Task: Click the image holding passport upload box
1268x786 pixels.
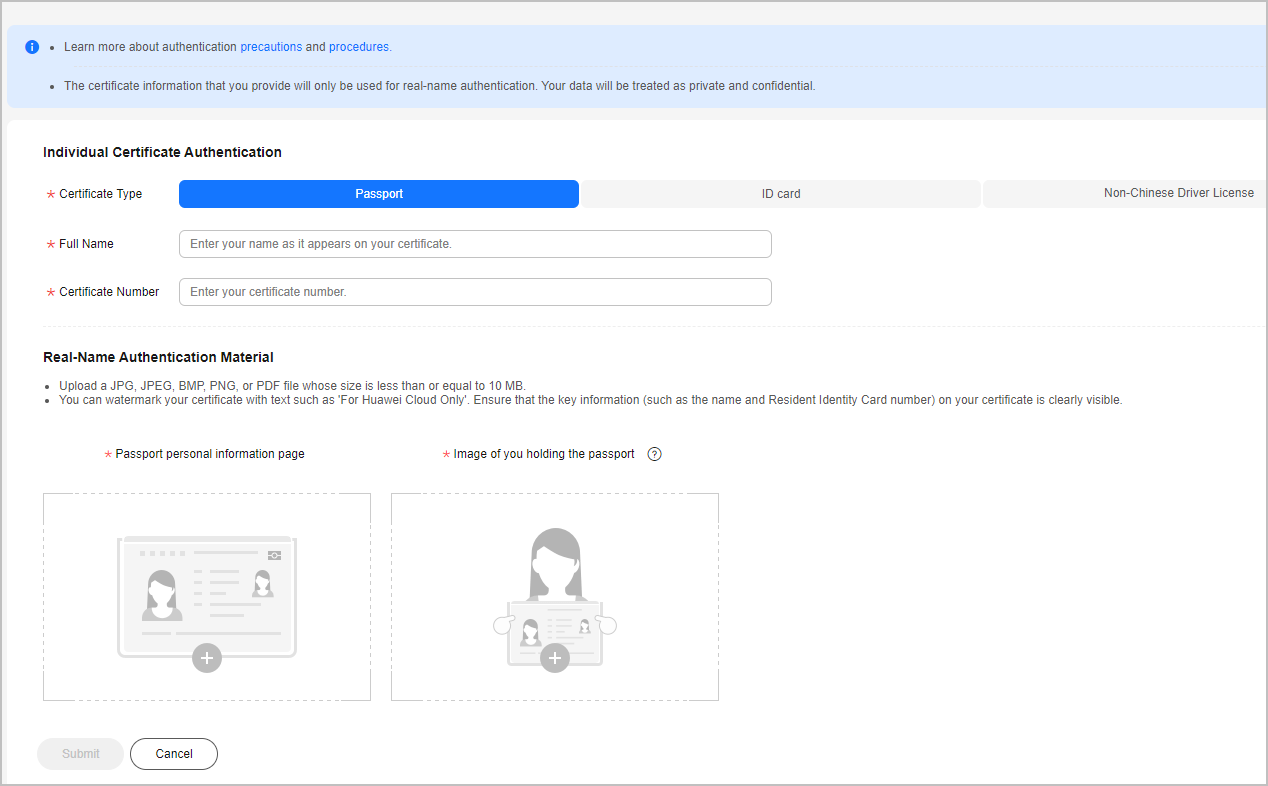Action: click(x=555, y=597)
